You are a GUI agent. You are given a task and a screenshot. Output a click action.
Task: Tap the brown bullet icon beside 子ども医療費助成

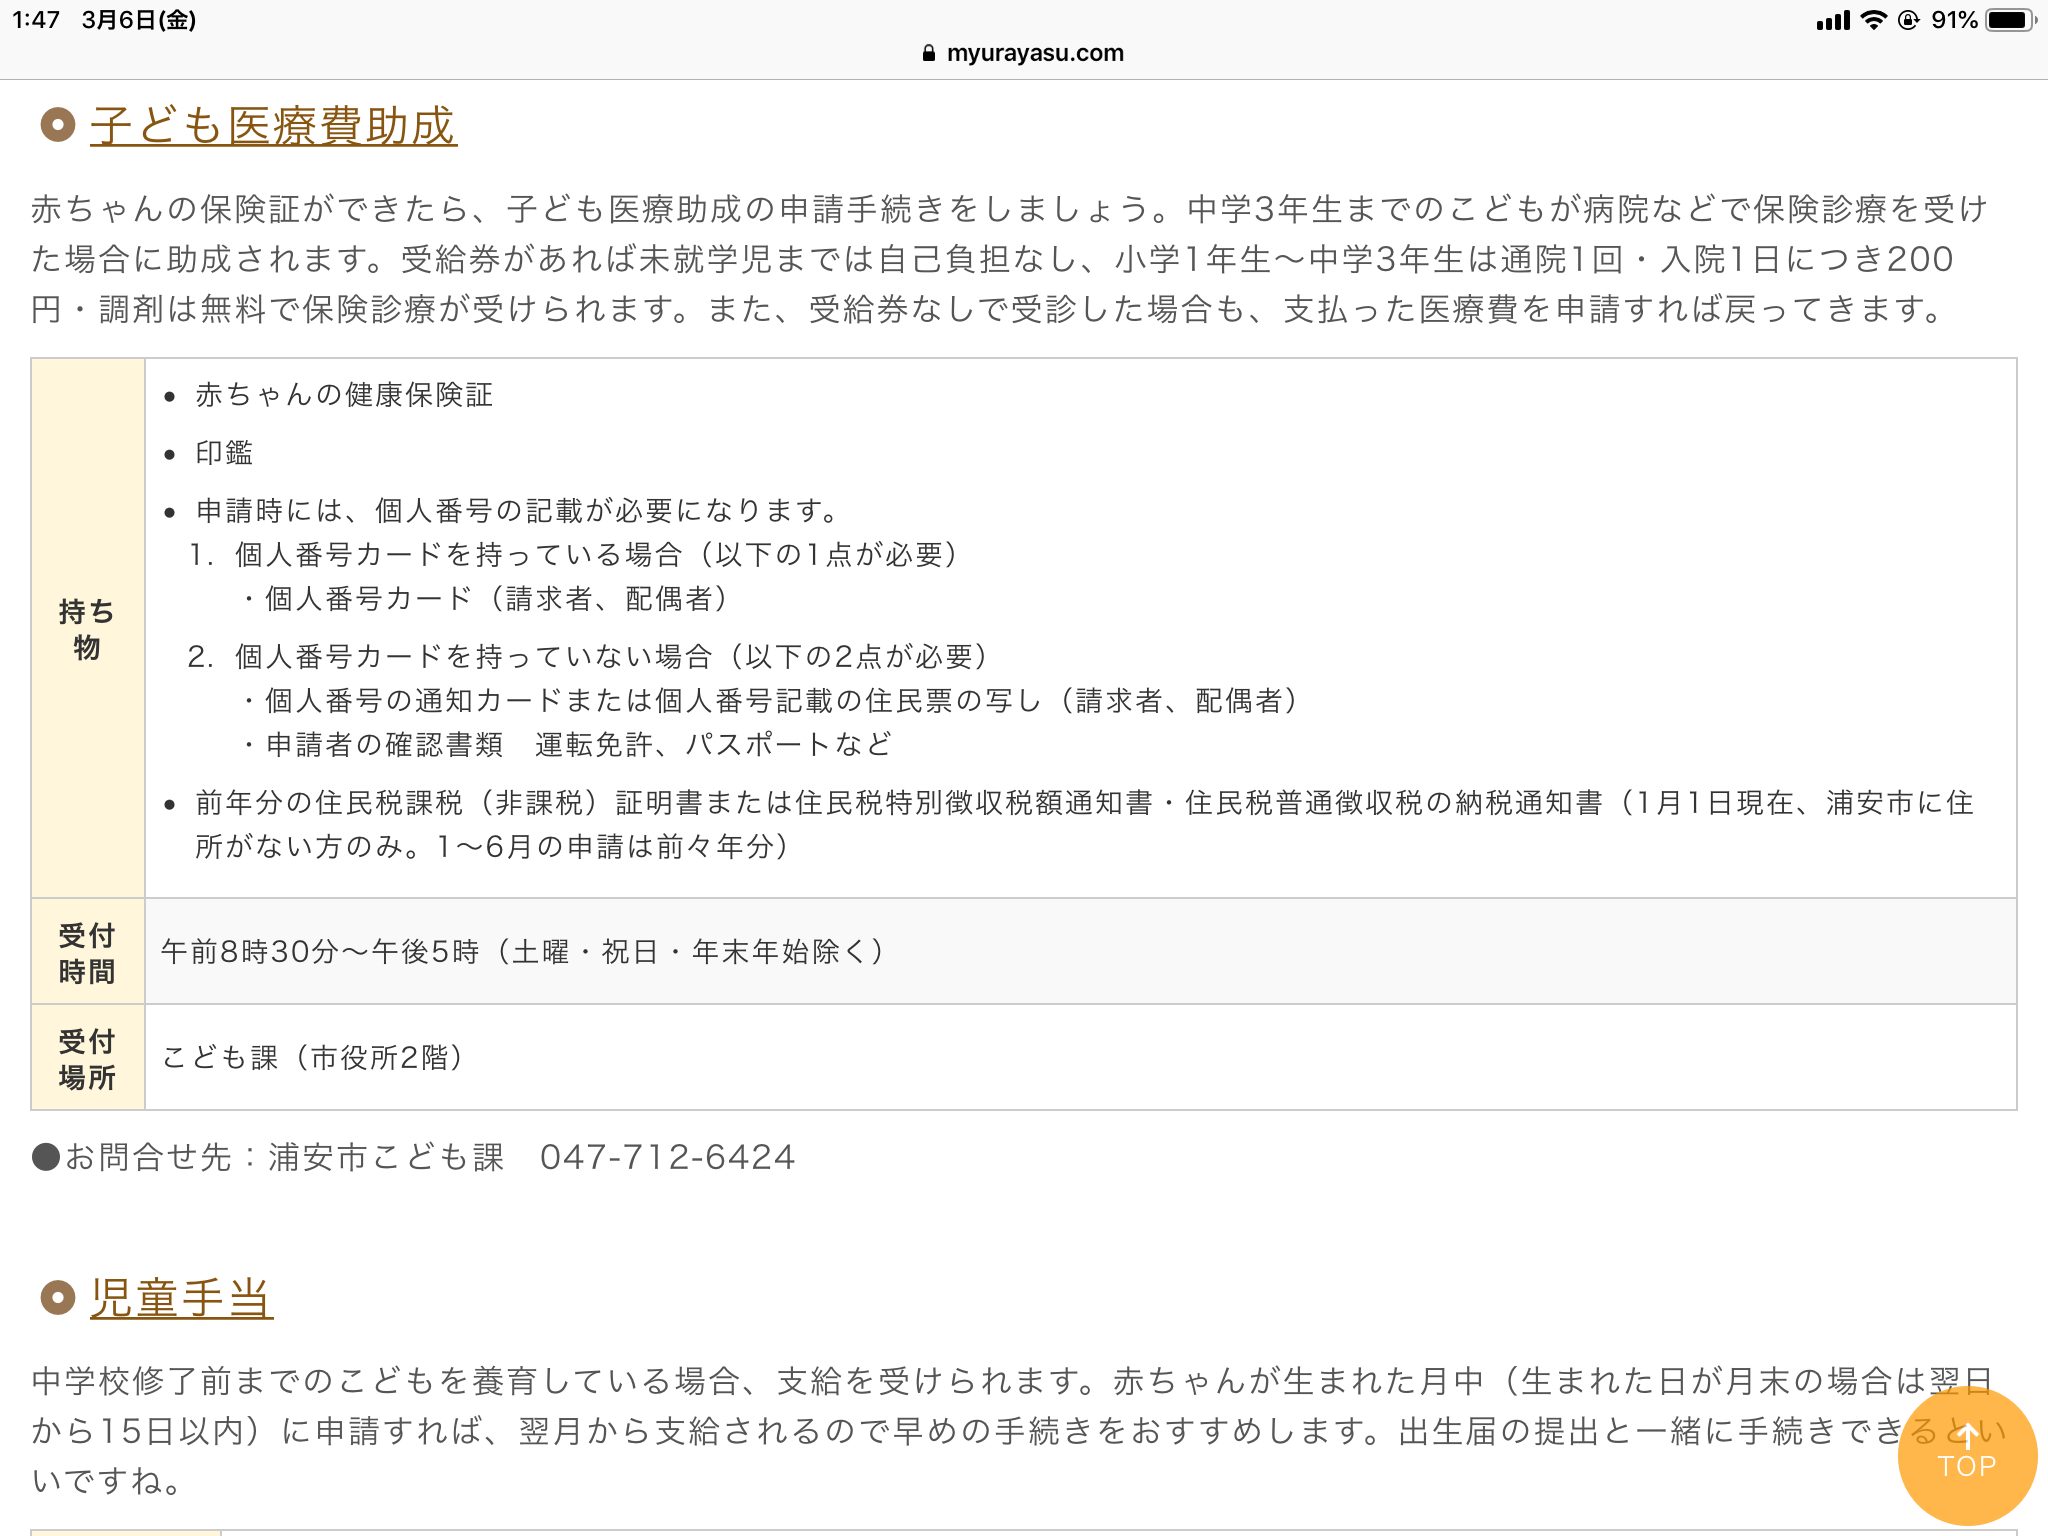(57, 126)
